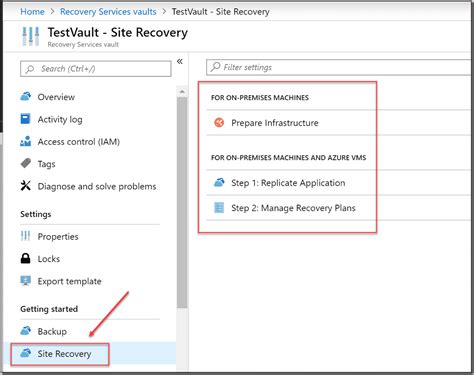Select the Site Recovery menu item
474x375 pixels.
(x=90, y=354)
